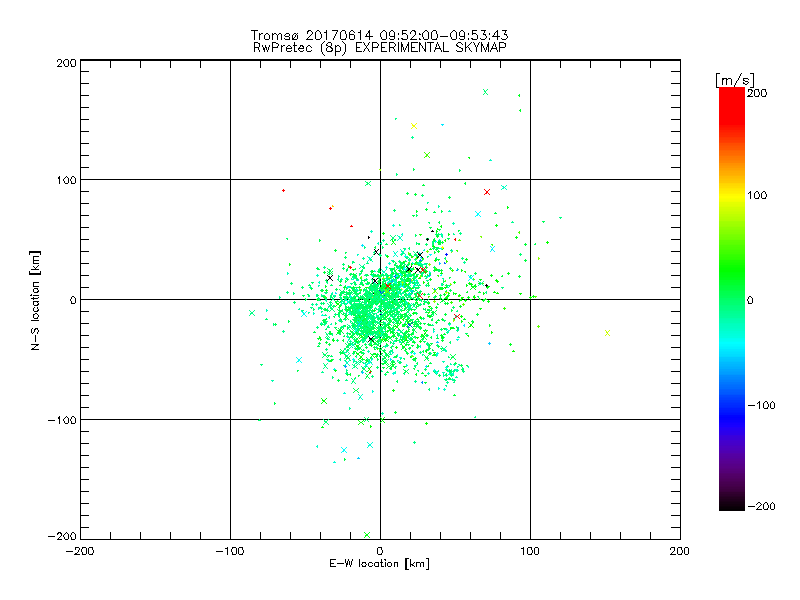Image resolution: width=800 pixels, height=600 pixels.
Task: Click the x-axis '200' tick label
Action: 679,551
